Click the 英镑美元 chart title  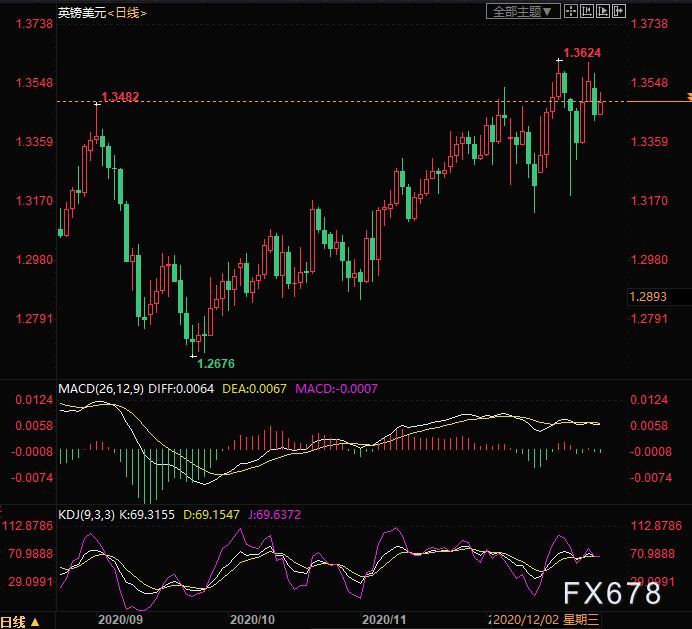click(80, 12)
